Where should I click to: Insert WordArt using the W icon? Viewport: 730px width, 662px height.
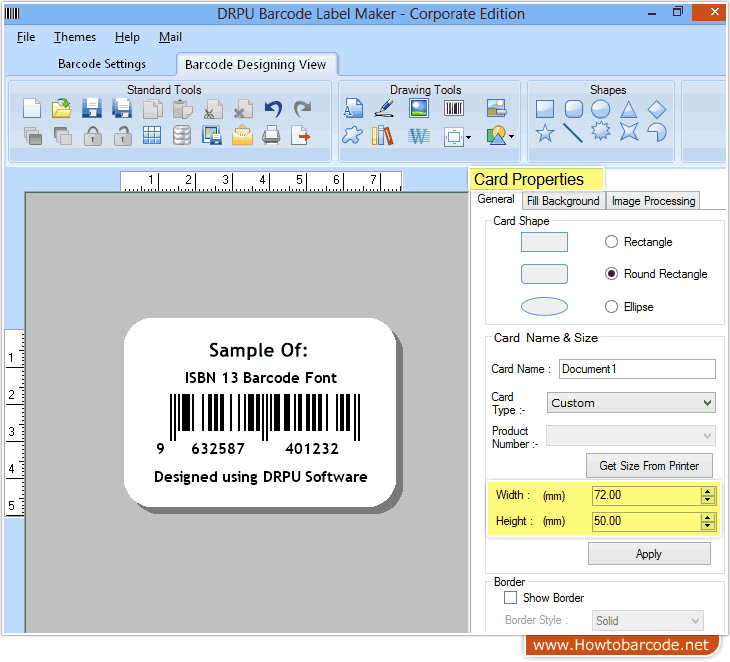(x=419, y=136)
